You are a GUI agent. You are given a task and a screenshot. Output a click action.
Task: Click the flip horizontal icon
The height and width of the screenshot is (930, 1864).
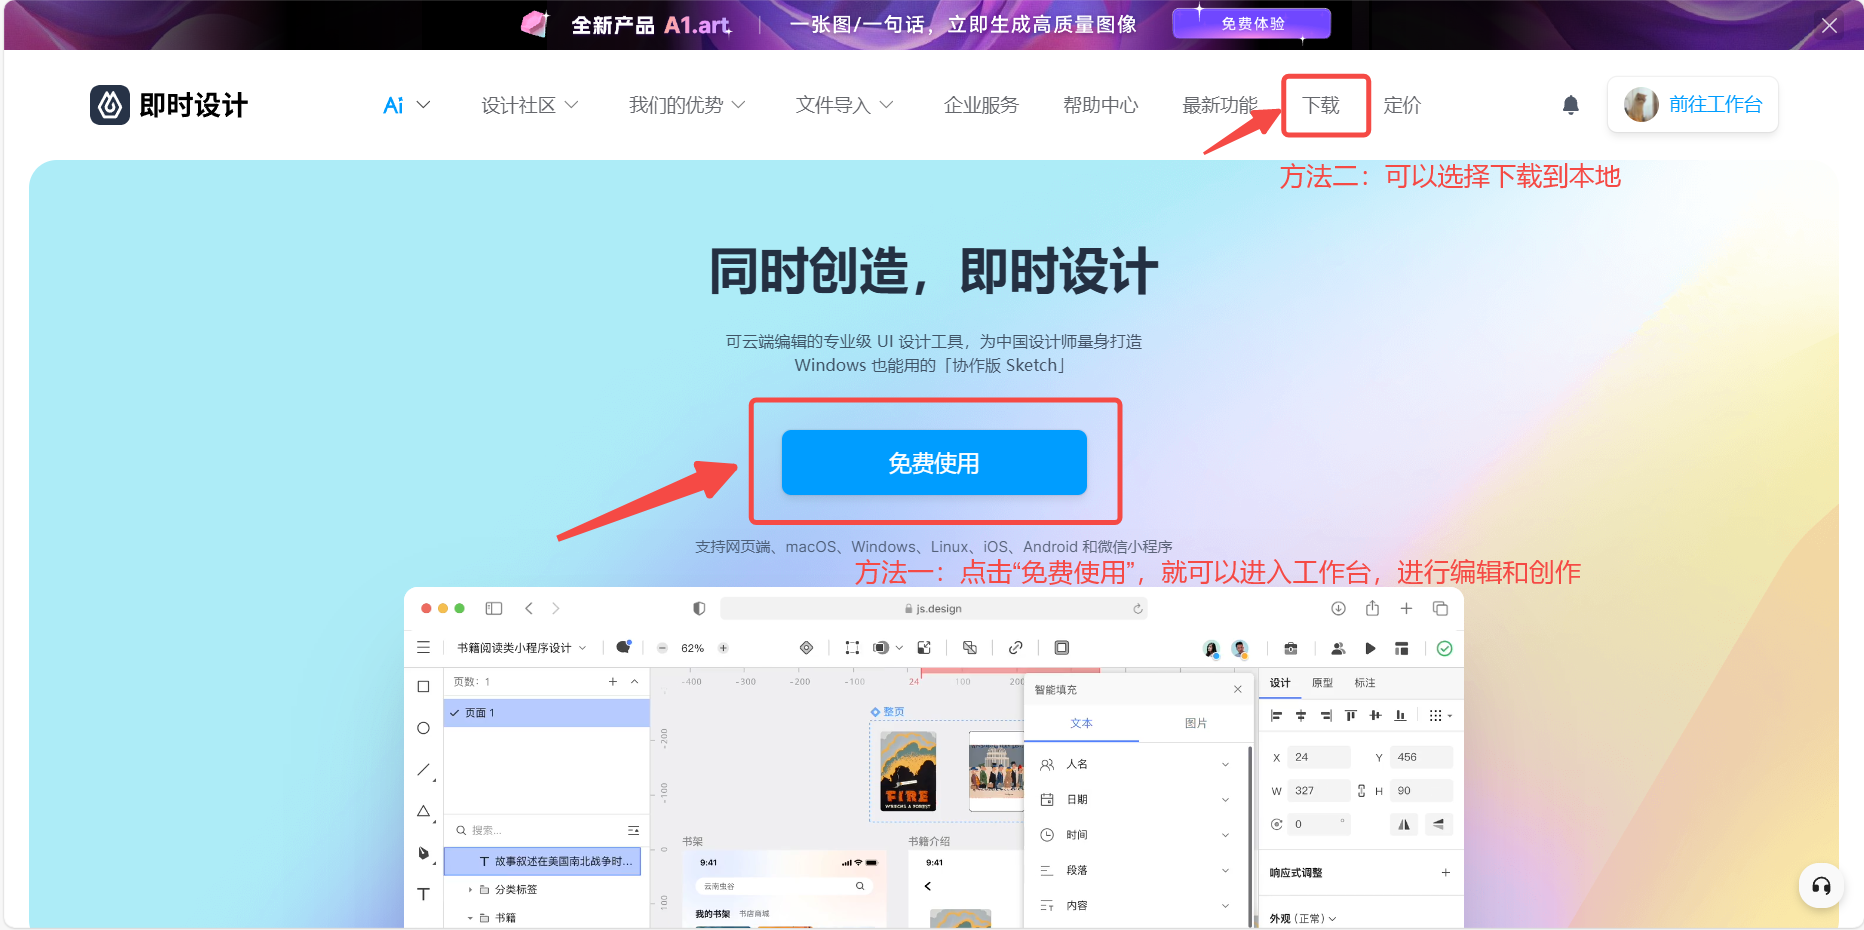click(x=1404, y=824)
